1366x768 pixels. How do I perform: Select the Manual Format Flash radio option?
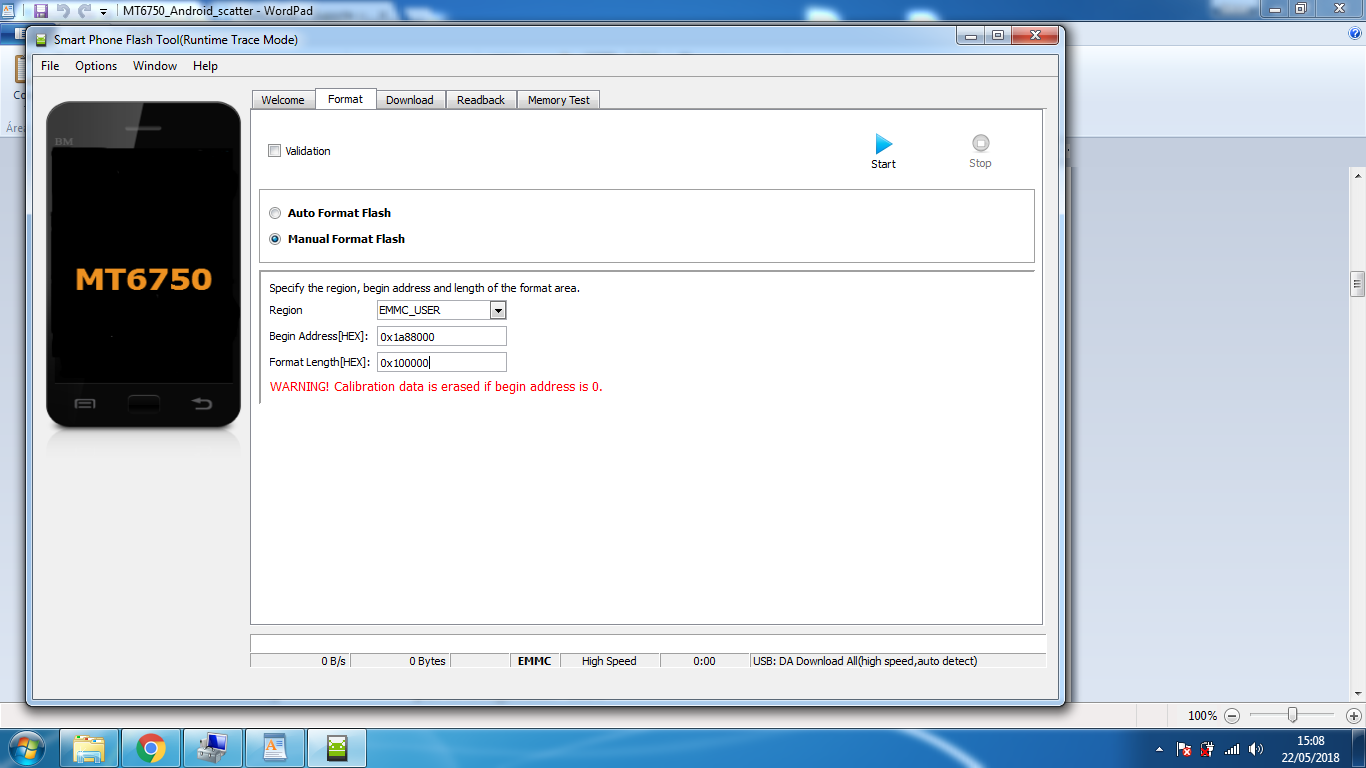tap(275, 239)
